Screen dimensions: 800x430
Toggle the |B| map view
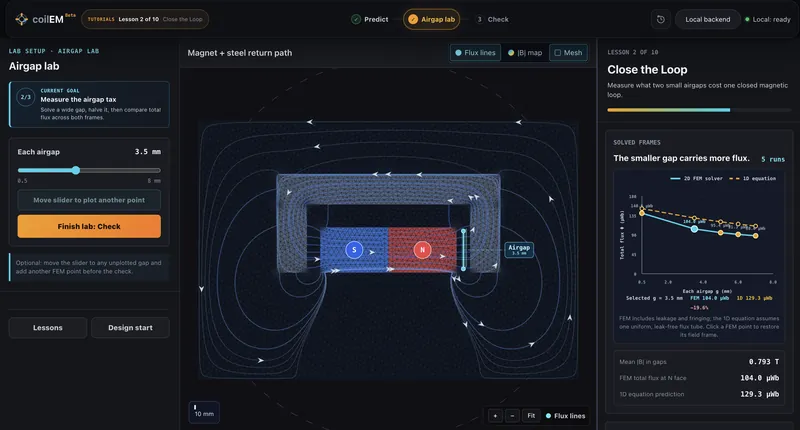pyautogui.click(x=525, y=53)
